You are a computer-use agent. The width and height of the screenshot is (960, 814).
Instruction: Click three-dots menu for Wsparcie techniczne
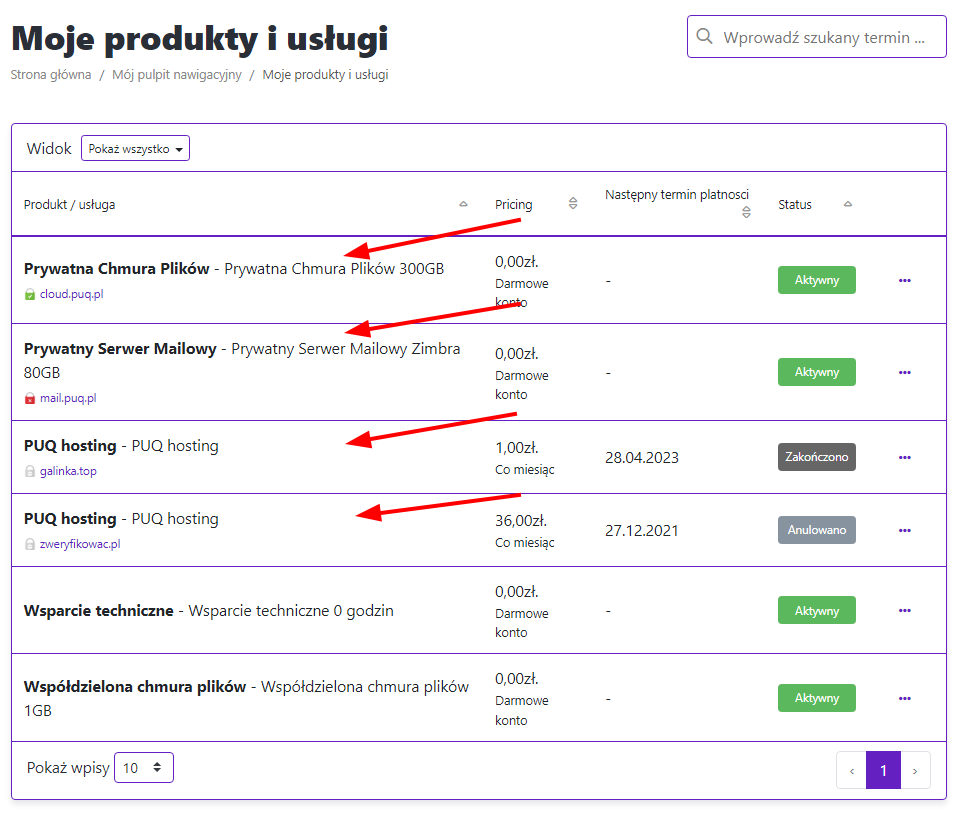pyautogui.click(x=904, y=610)
